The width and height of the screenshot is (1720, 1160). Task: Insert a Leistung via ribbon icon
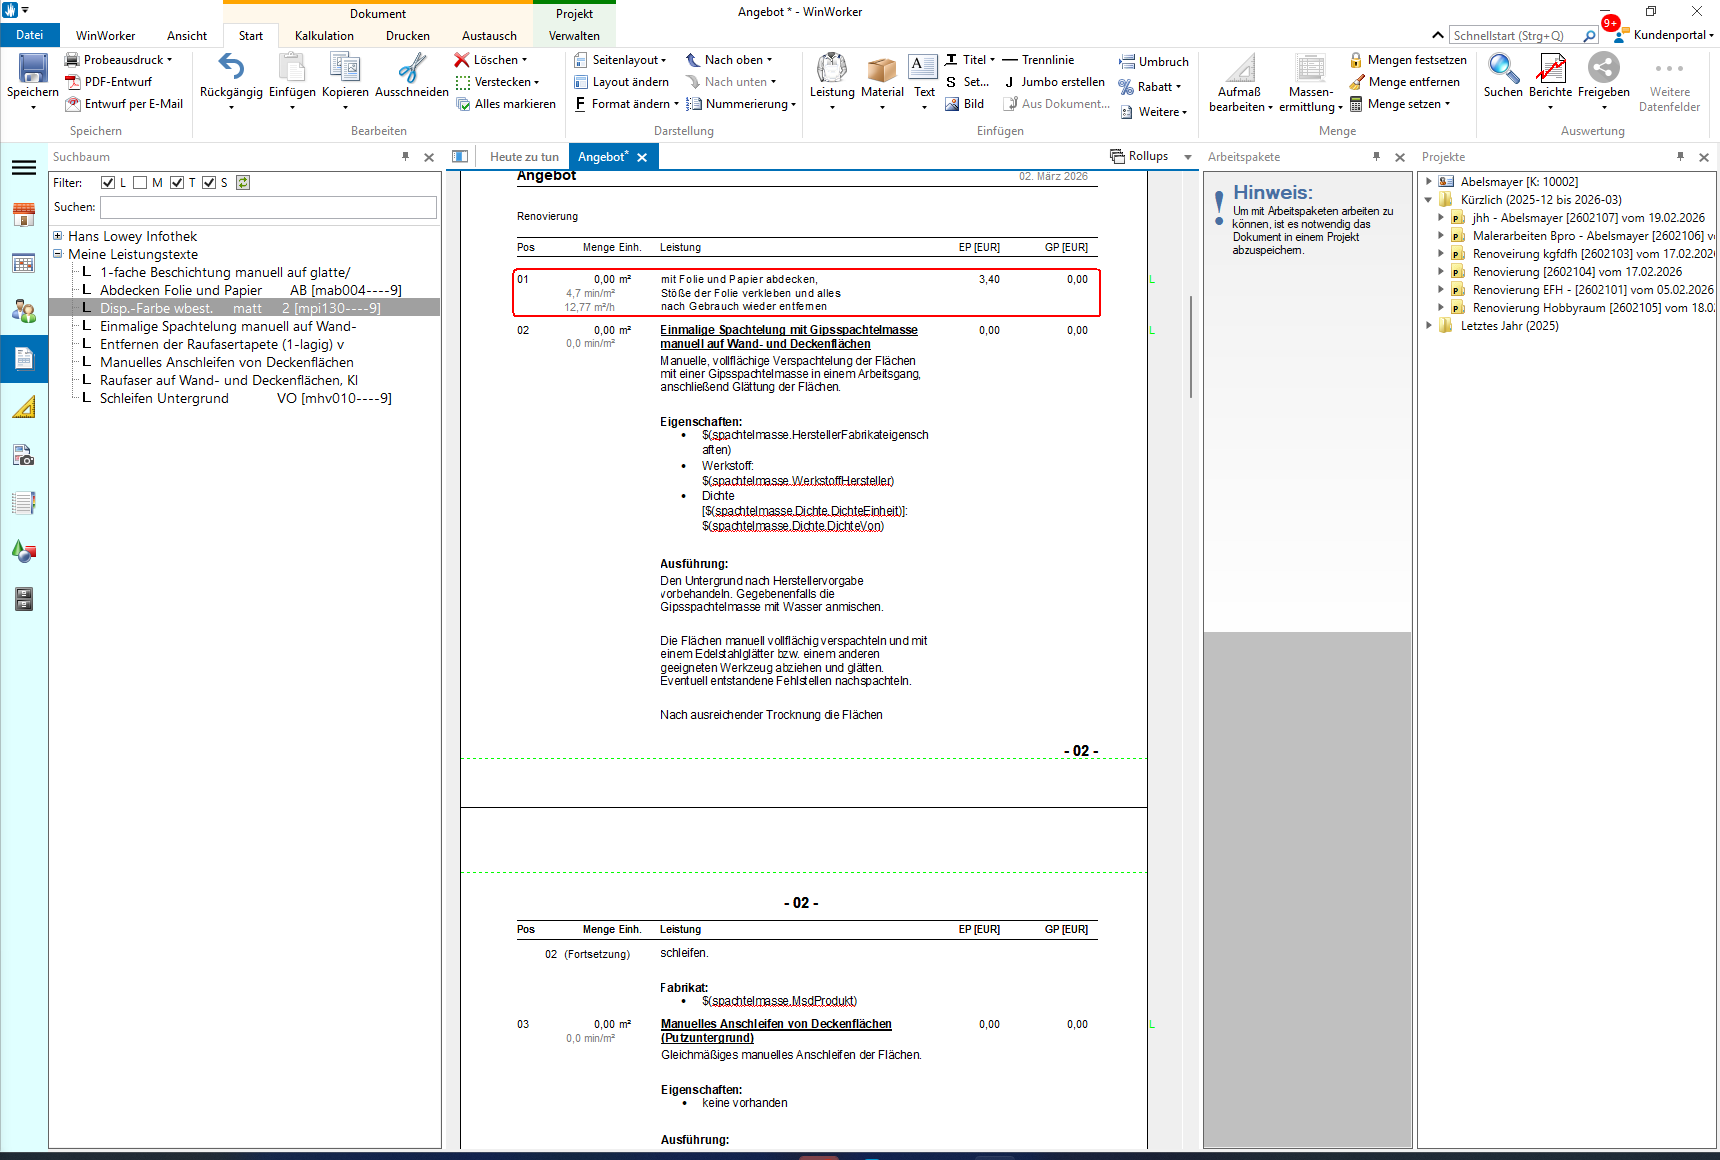tap(831, 69)
